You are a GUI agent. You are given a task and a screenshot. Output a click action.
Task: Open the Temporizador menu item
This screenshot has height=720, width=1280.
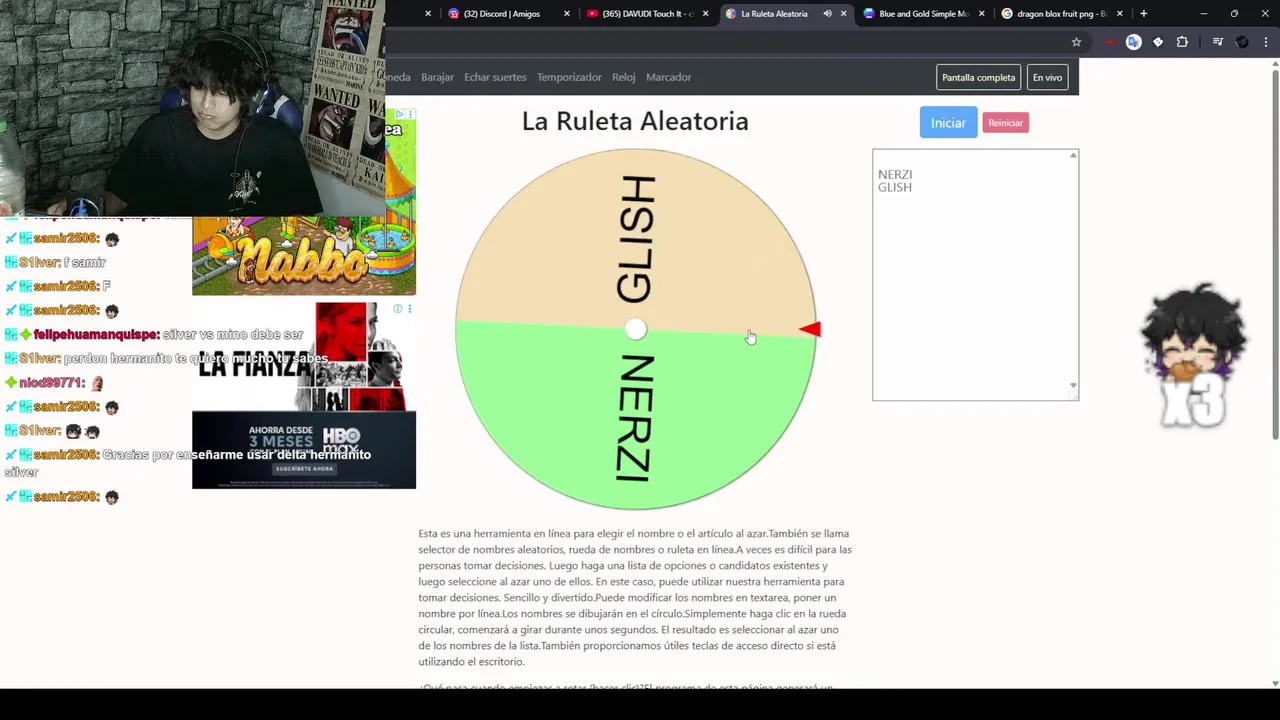click(569, 77)
